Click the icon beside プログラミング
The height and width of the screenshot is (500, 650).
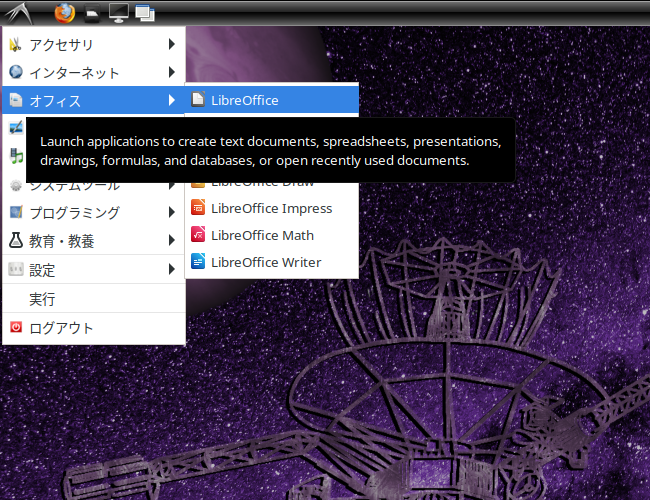pyautogui.click(x=16, y=212)
